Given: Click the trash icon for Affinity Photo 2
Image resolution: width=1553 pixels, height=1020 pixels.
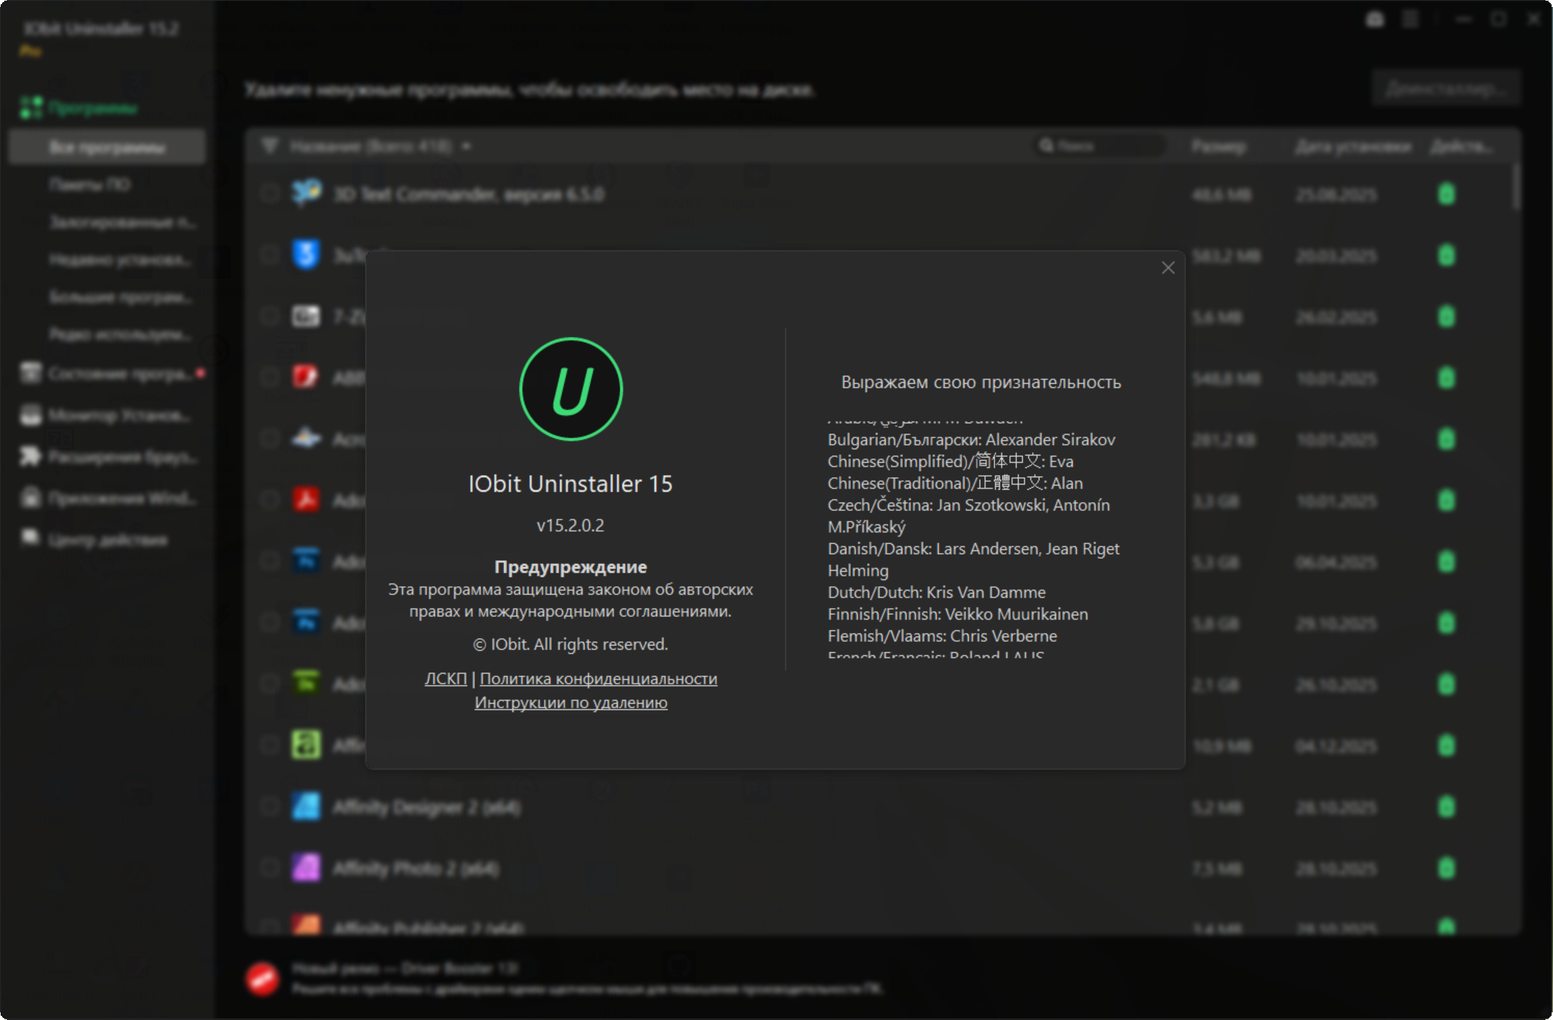Looking at the screenshot, I should tap(1446, 868).
